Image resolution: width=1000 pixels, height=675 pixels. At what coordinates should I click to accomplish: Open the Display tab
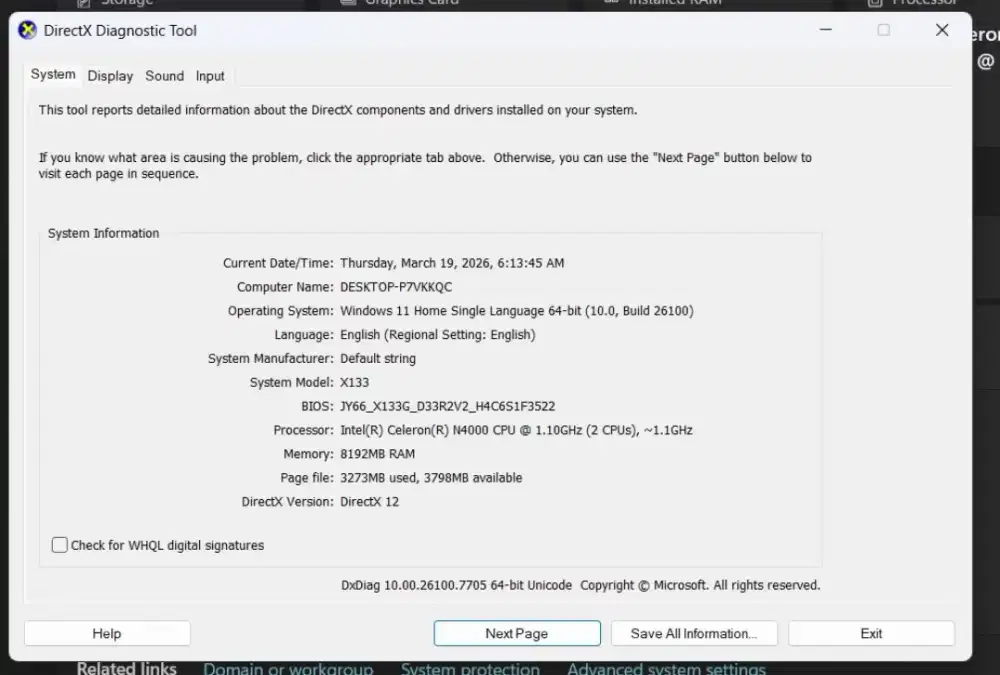tap(110, 76)
